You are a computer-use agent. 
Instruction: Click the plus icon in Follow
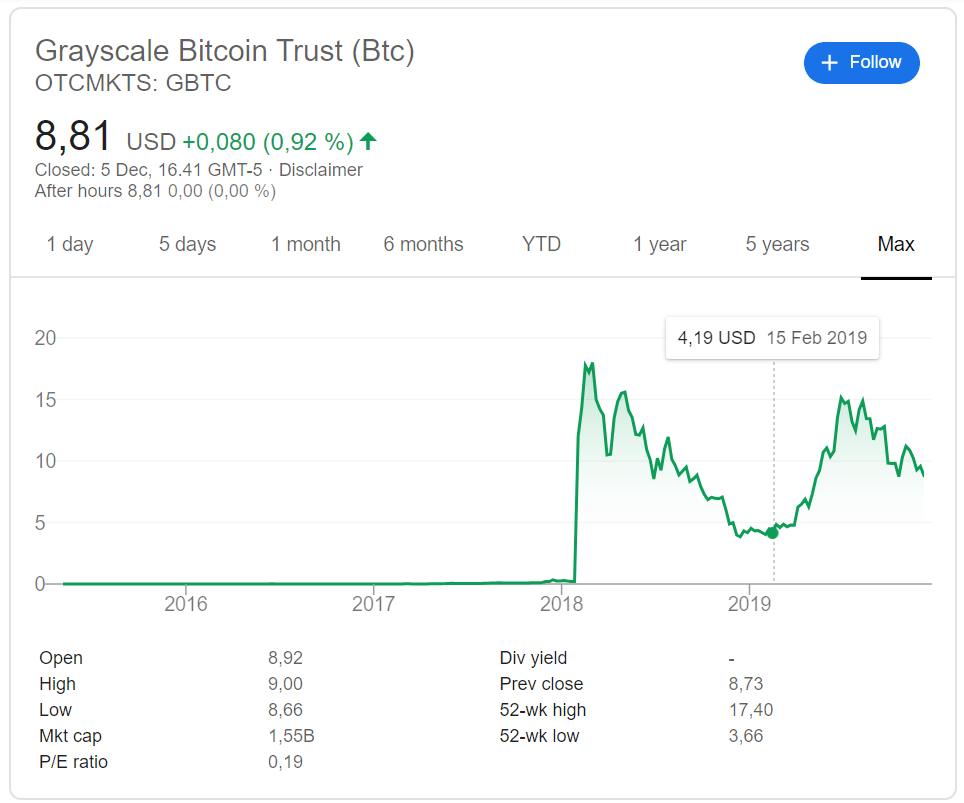pyautogui.click(x=829, y=63)
